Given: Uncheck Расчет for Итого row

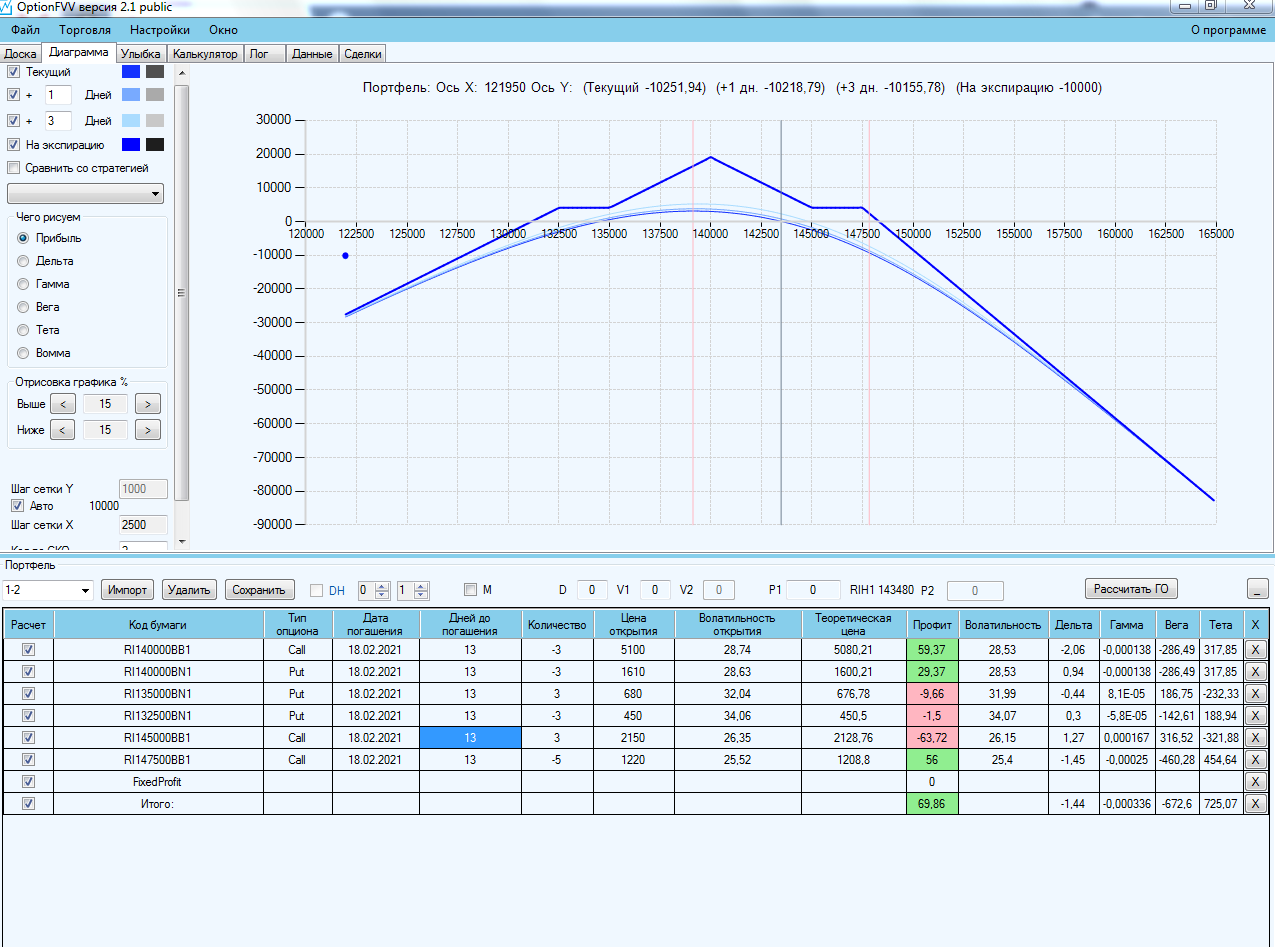Looking at the screenshot, I should pyautogui.click(x=28, y=803).
